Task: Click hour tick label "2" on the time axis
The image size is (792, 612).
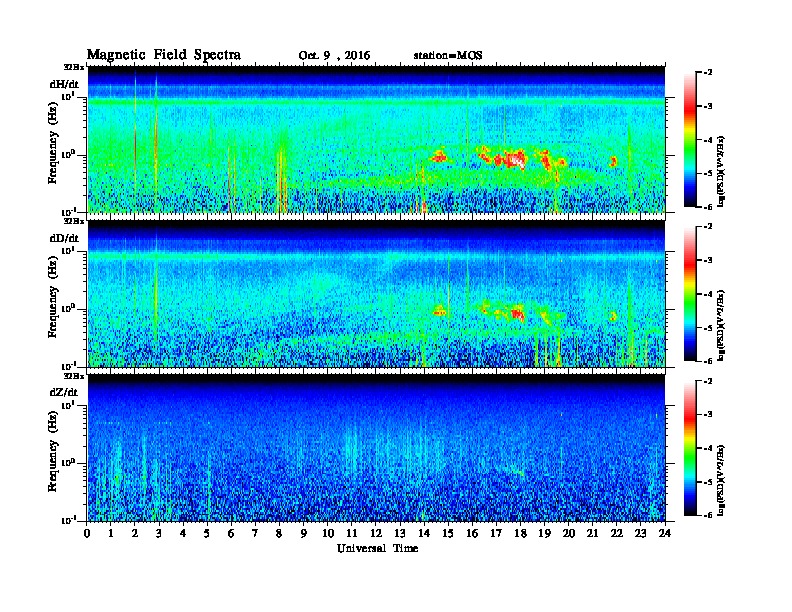Action: [x=135, y=533]
